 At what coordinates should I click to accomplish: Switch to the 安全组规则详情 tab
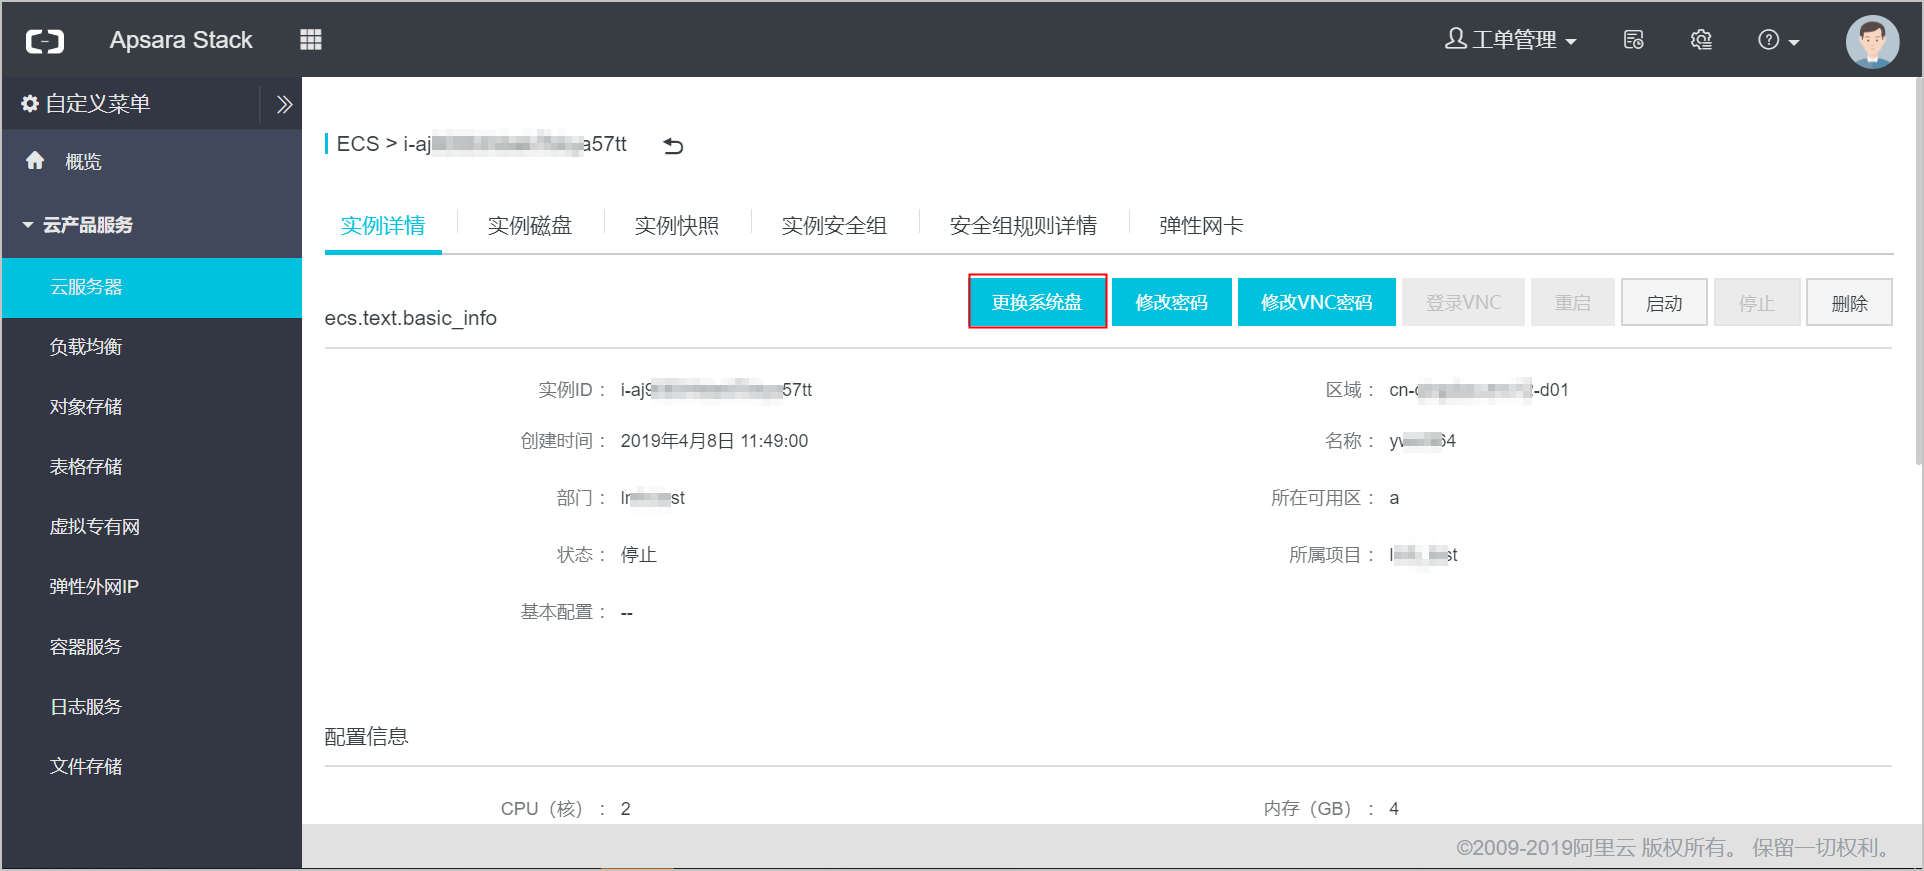coord(1023,226)
